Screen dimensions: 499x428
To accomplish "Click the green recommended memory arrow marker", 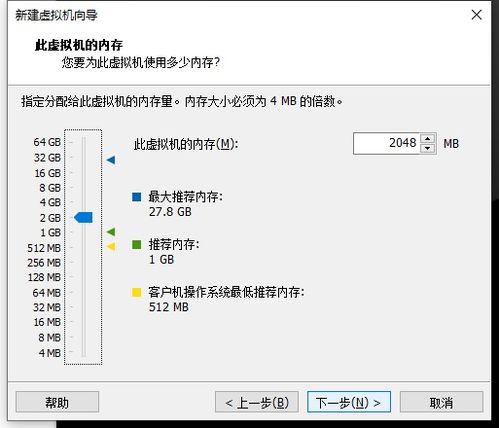I will coord(111,231).
